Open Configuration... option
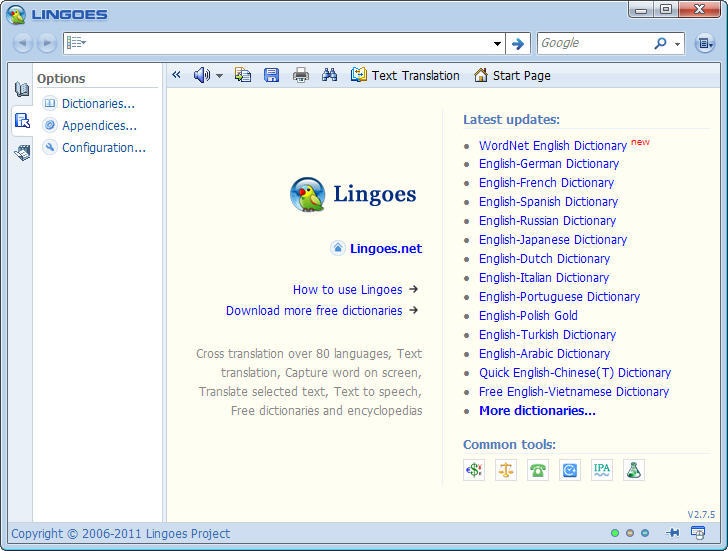This screenshot has height=551, width=728. (x=104, y=148)
